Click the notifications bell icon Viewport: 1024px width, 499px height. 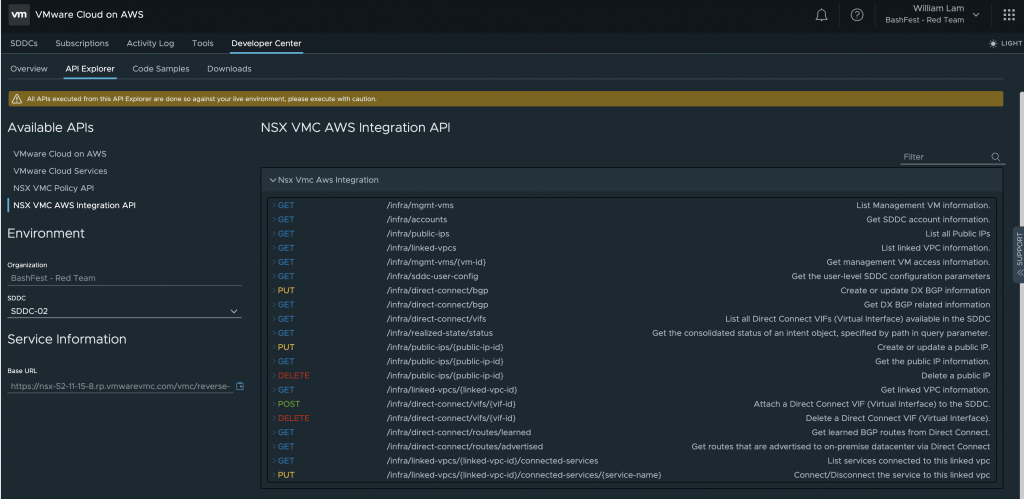[821, 15]
